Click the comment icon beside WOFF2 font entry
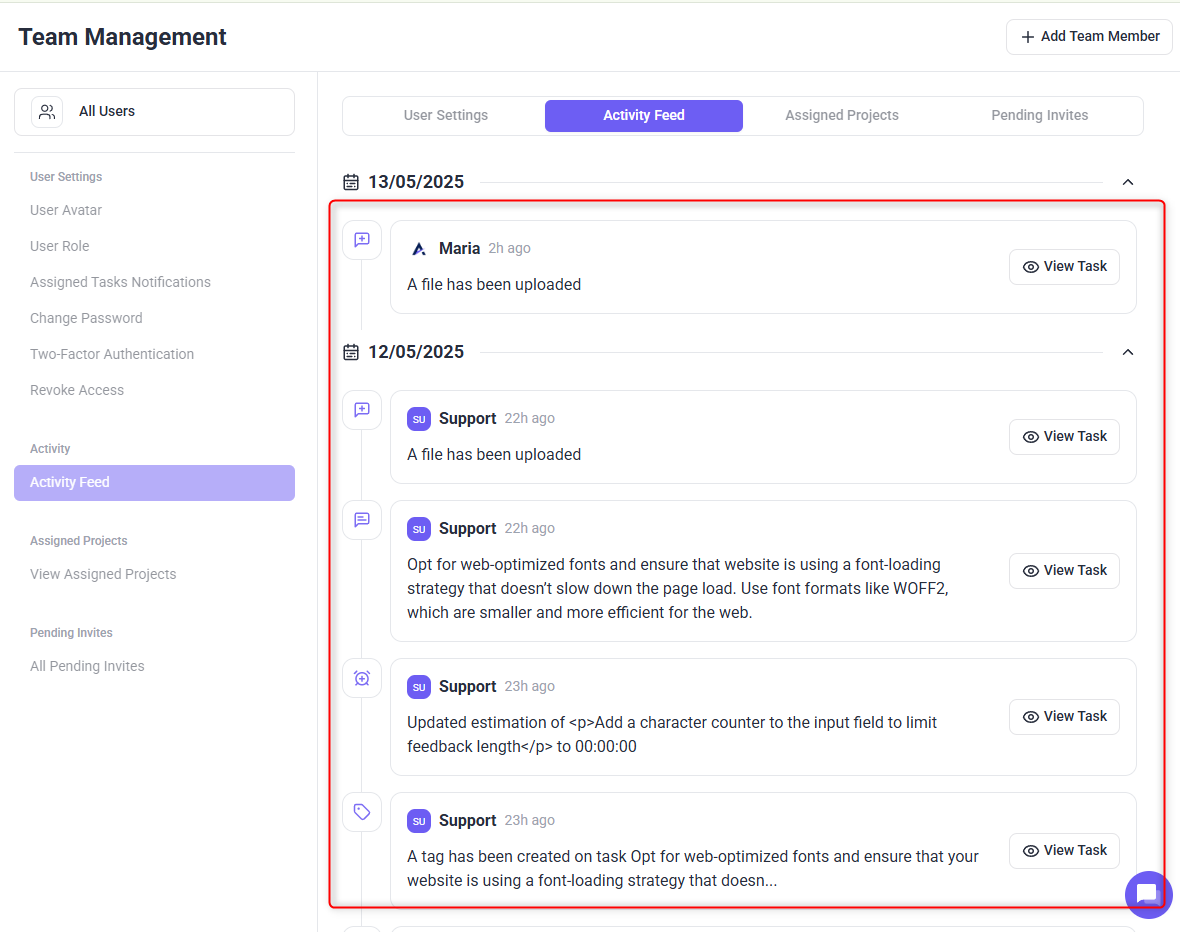 362,520
